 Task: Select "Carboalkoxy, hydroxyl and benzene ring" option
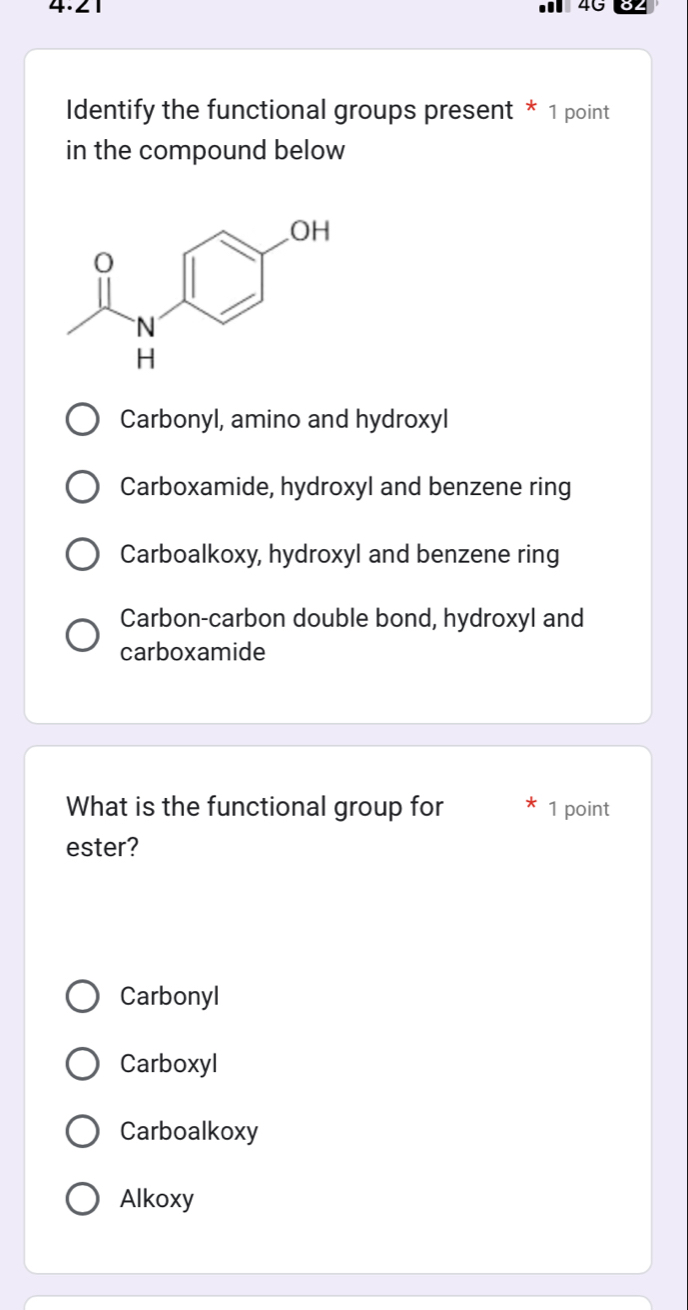pyautogui.click(x=84, y=555)
